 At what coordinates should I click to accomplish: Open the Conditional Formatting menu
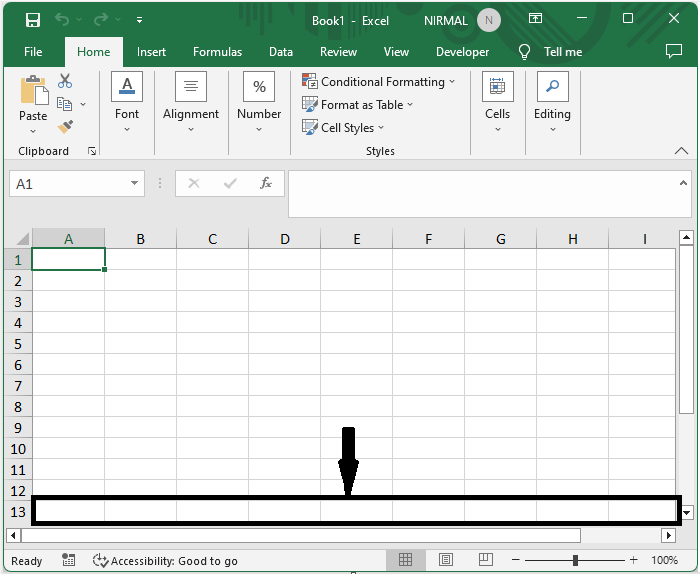(x=379, y=82)
